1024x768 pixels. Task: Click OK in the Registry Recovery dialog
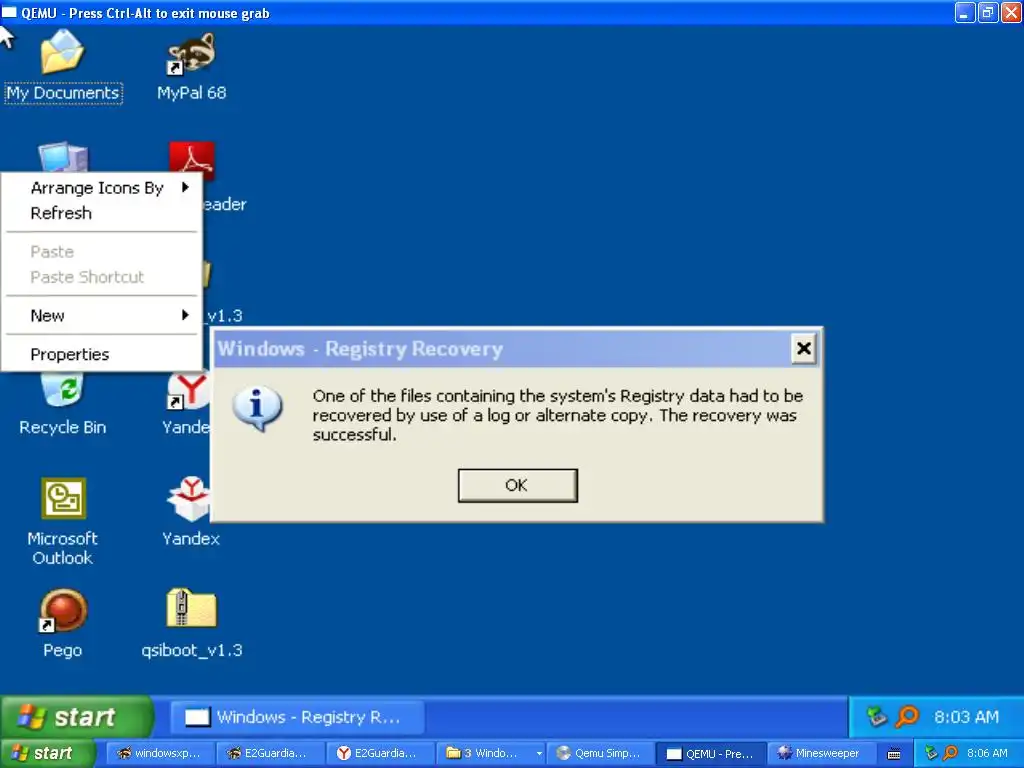(x=517, y=485)
